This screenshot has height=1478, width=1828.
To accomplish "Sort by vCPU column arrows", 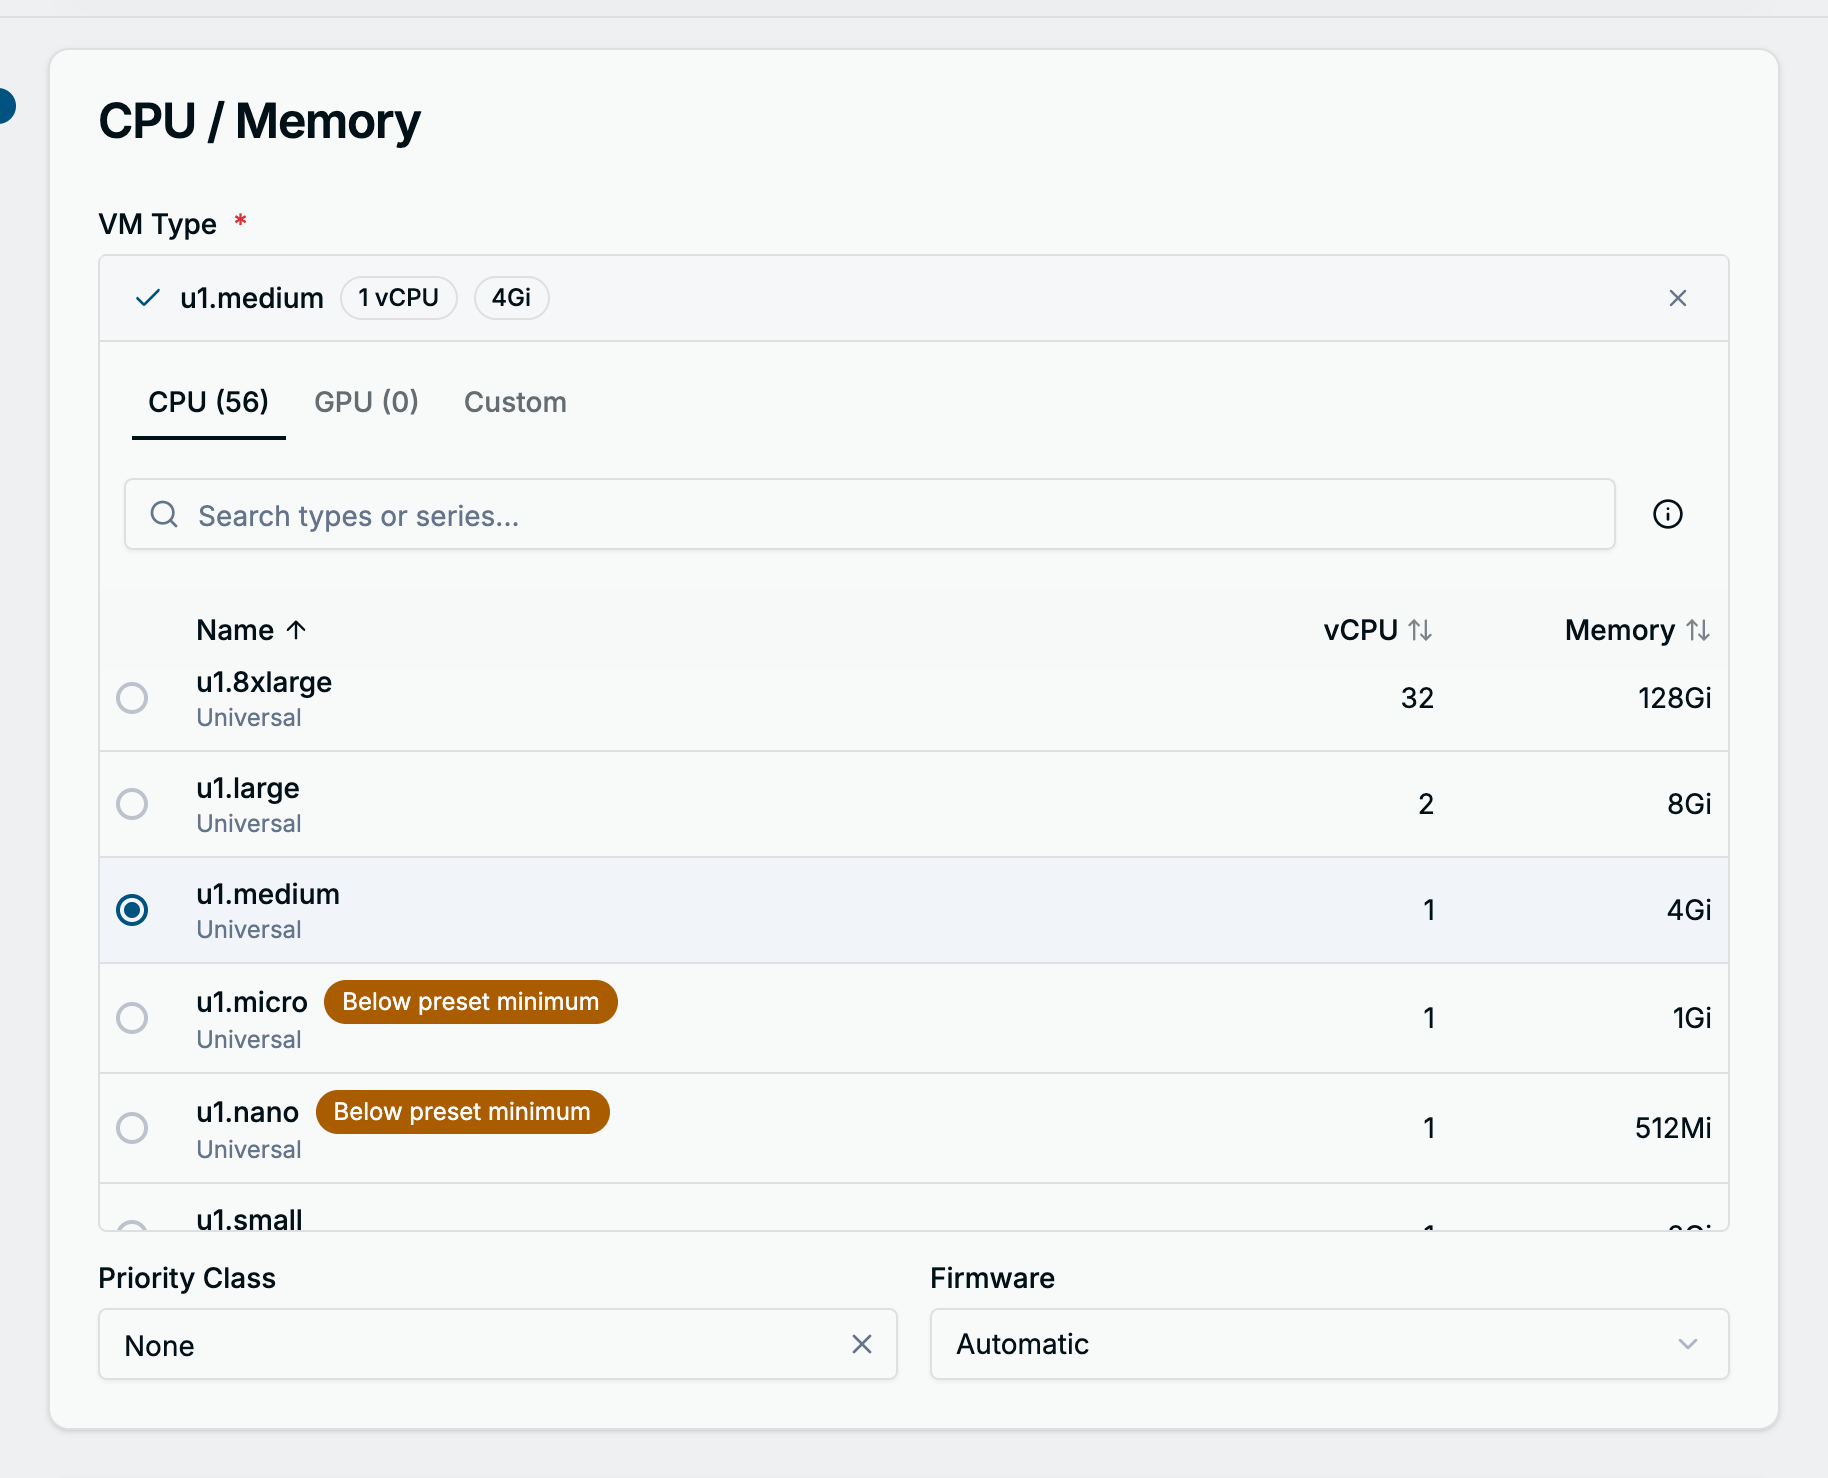I will pos(1420,630).
